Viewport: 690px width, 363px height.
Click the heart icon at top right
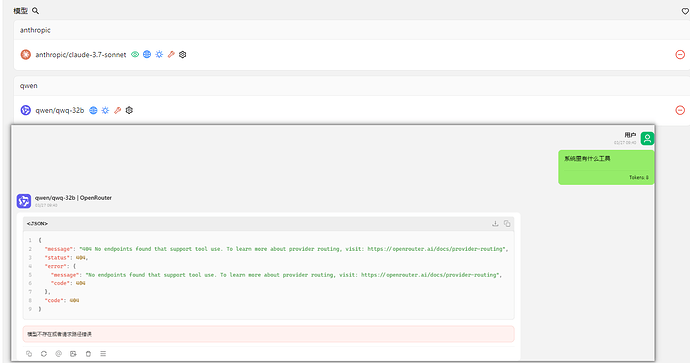[x=685, y=11]
